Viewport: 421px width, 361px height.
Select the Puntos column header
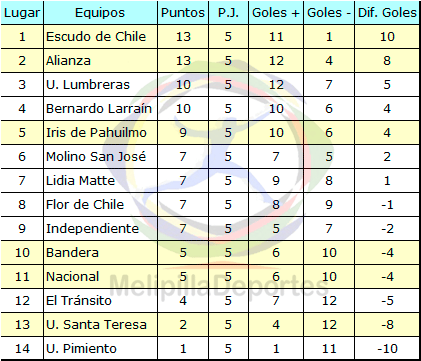(183, 13)
